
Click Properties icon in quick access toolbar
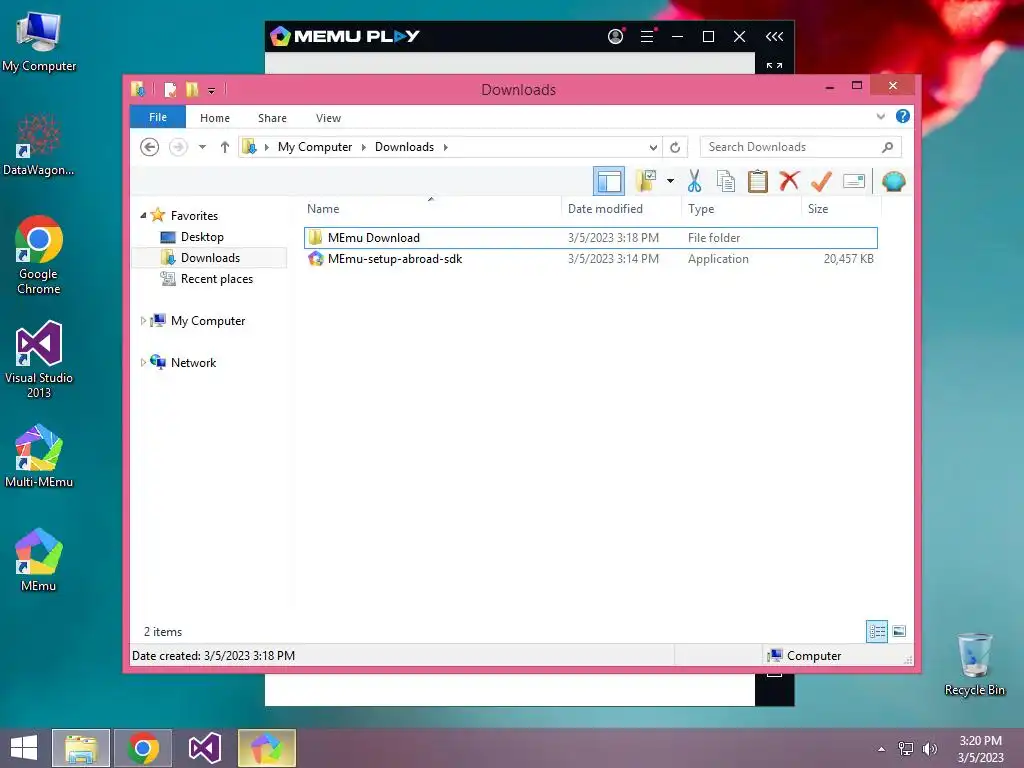tap(170, 89)
